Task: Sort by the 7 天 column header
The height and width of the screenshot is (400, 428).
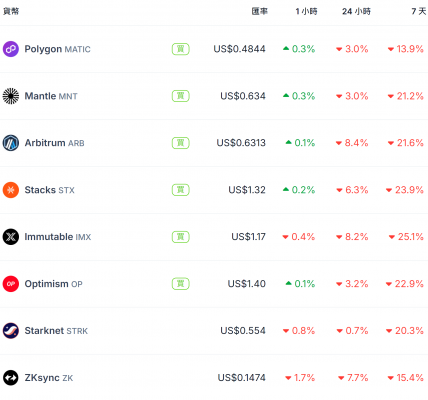Action: coord(419,11)
